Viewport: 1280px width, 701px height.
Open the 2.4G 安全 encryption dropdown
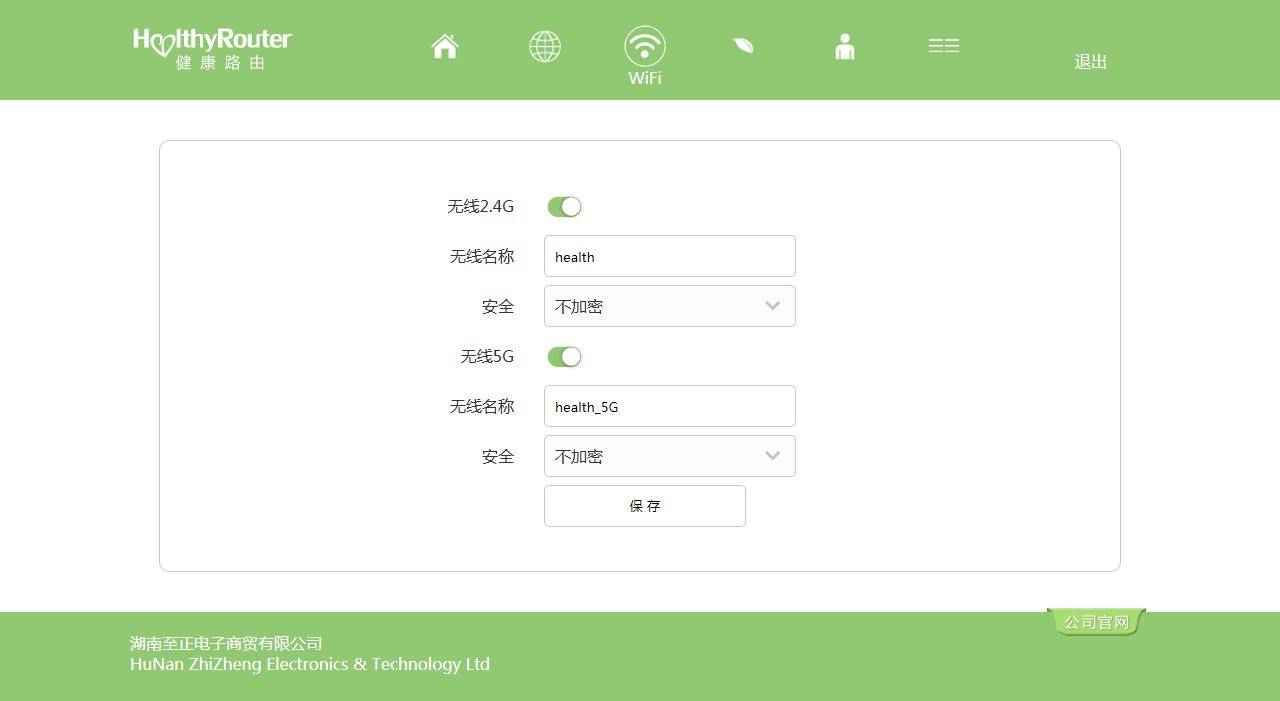pos(669,306)
